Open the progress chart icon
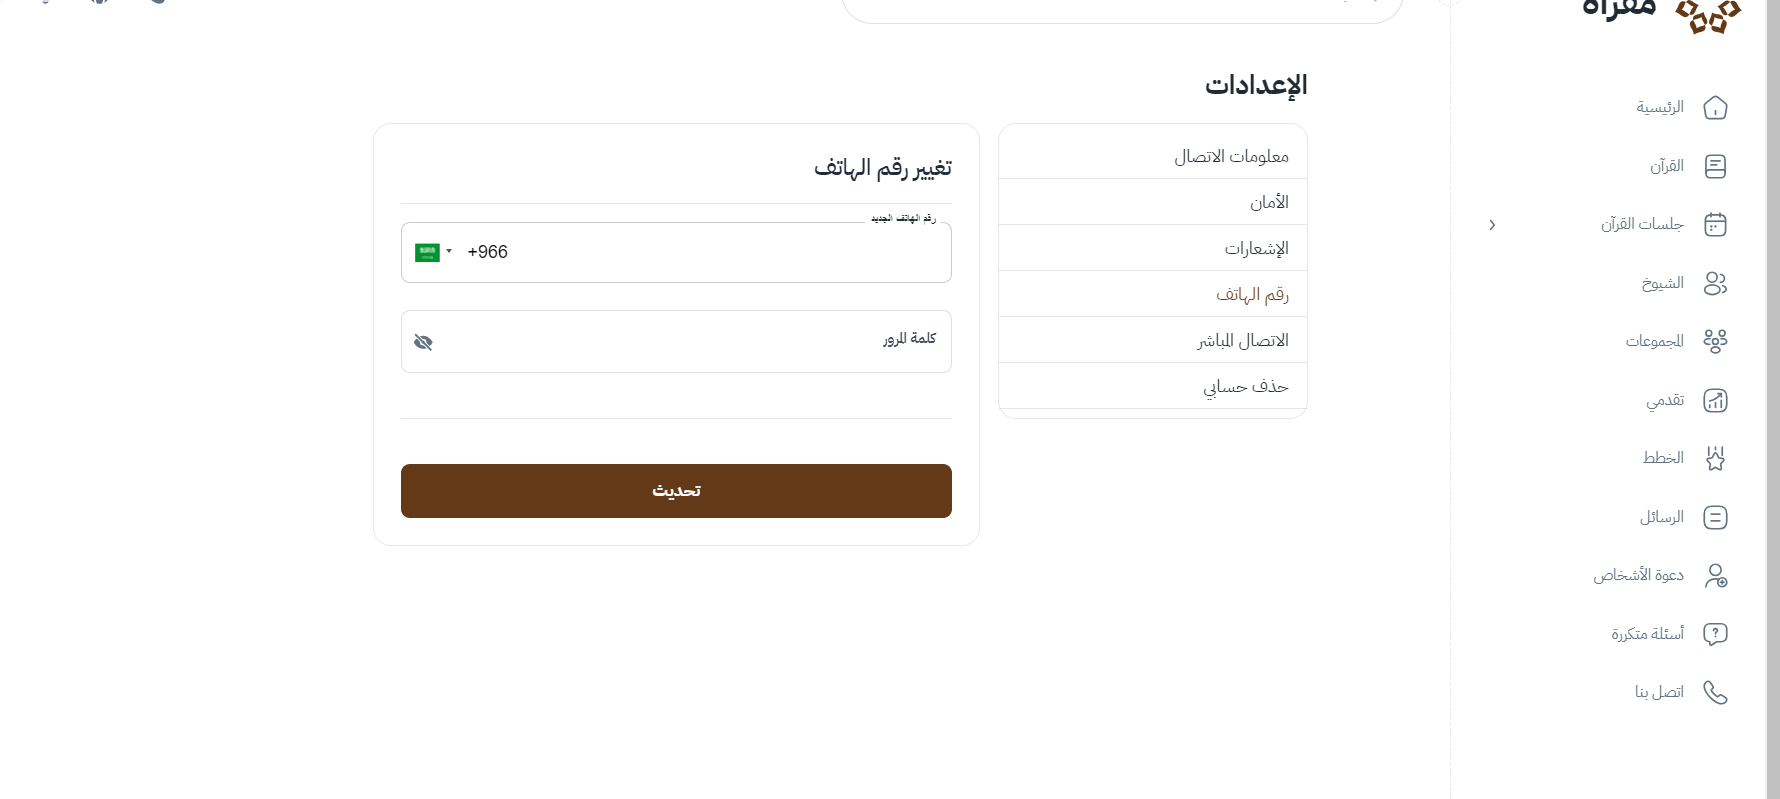 coord(1715,401)
